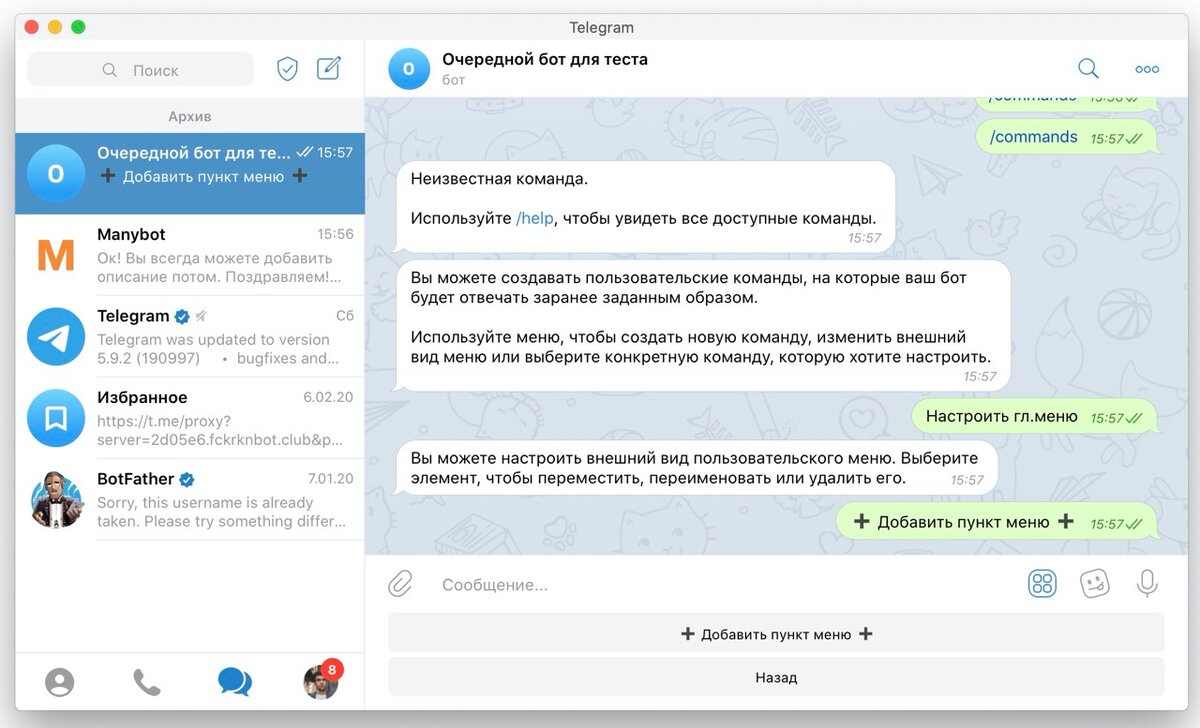Open the three-dot chat options menu
Image resolution: width=1200 pixels, height=728 pixels.
[1146, 69]
